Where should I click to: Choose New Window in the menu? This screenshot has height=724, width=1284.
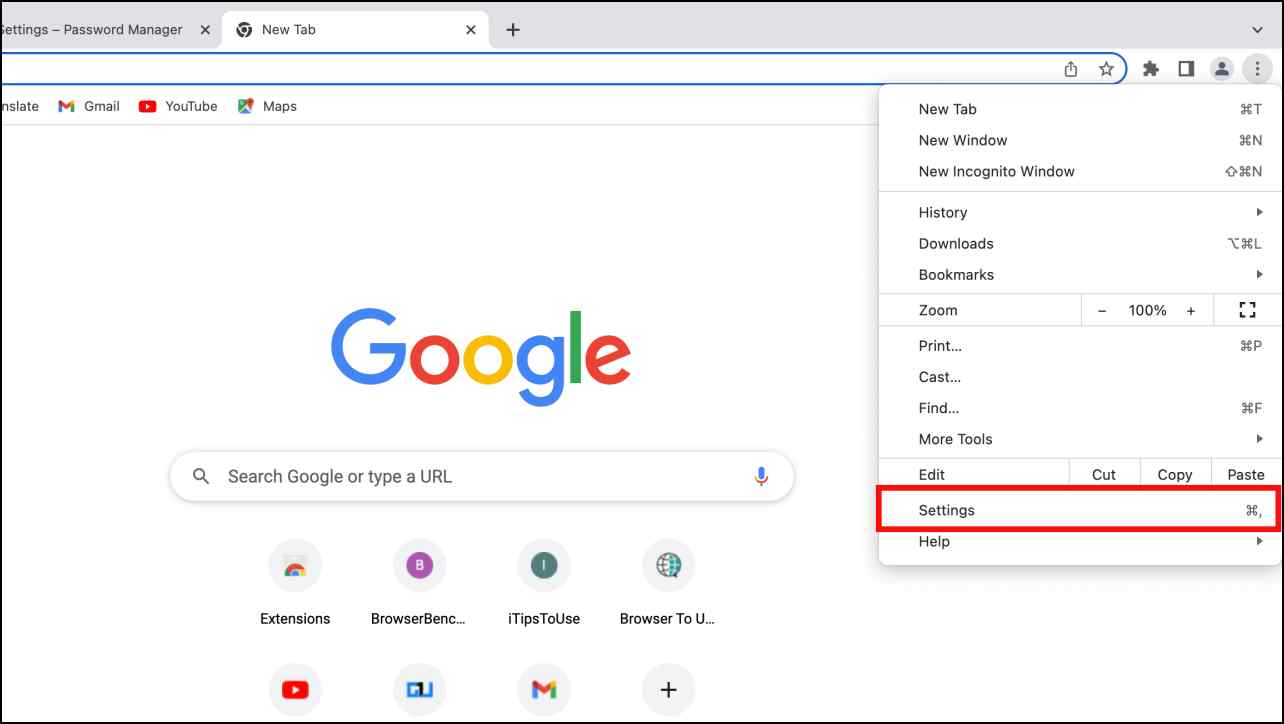click(x=1080, y=140)
